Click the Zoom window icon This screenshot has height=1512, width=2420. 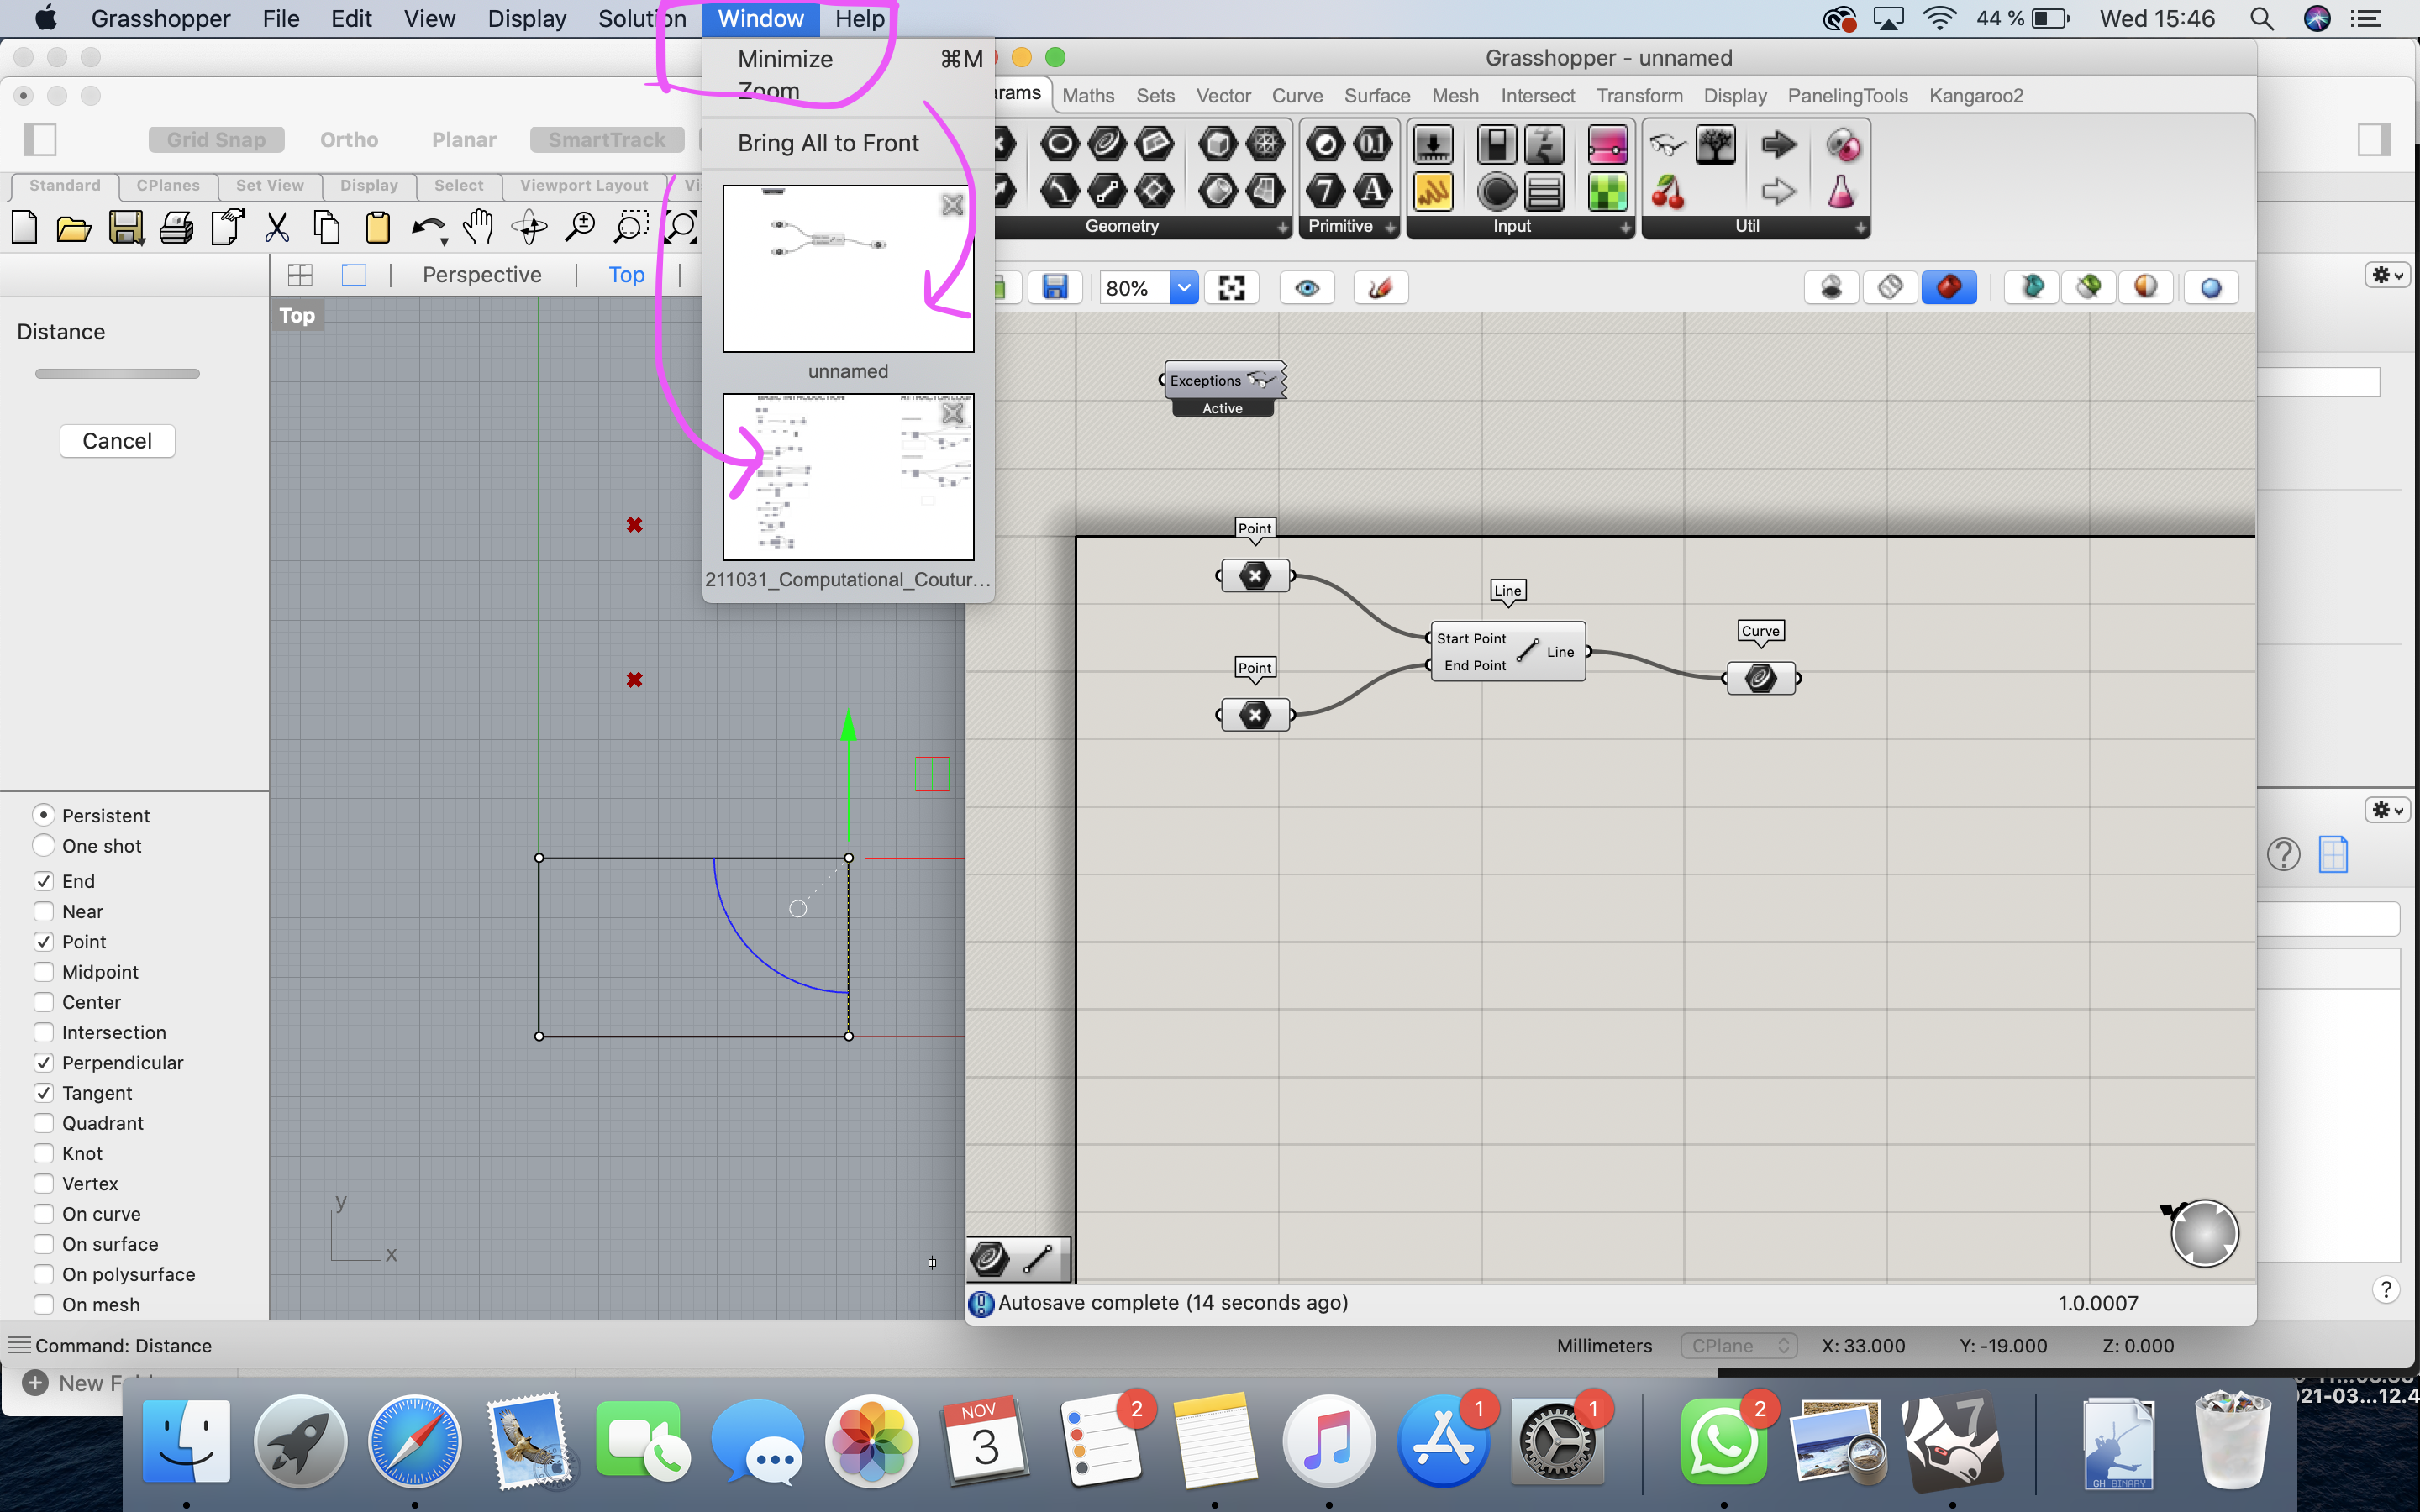tap(630, 227)
